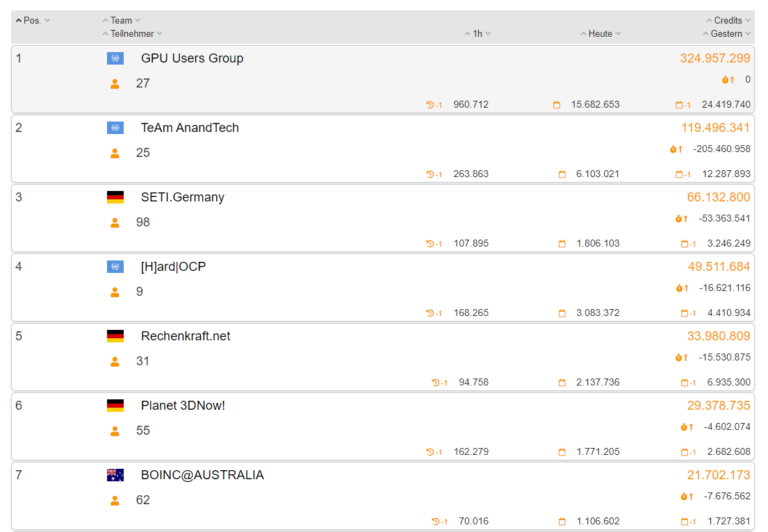Image resolution: width=768 pixels, height=532 pixels.
Task: Click member icon beside 27 participants
Action: pos(115,84)
